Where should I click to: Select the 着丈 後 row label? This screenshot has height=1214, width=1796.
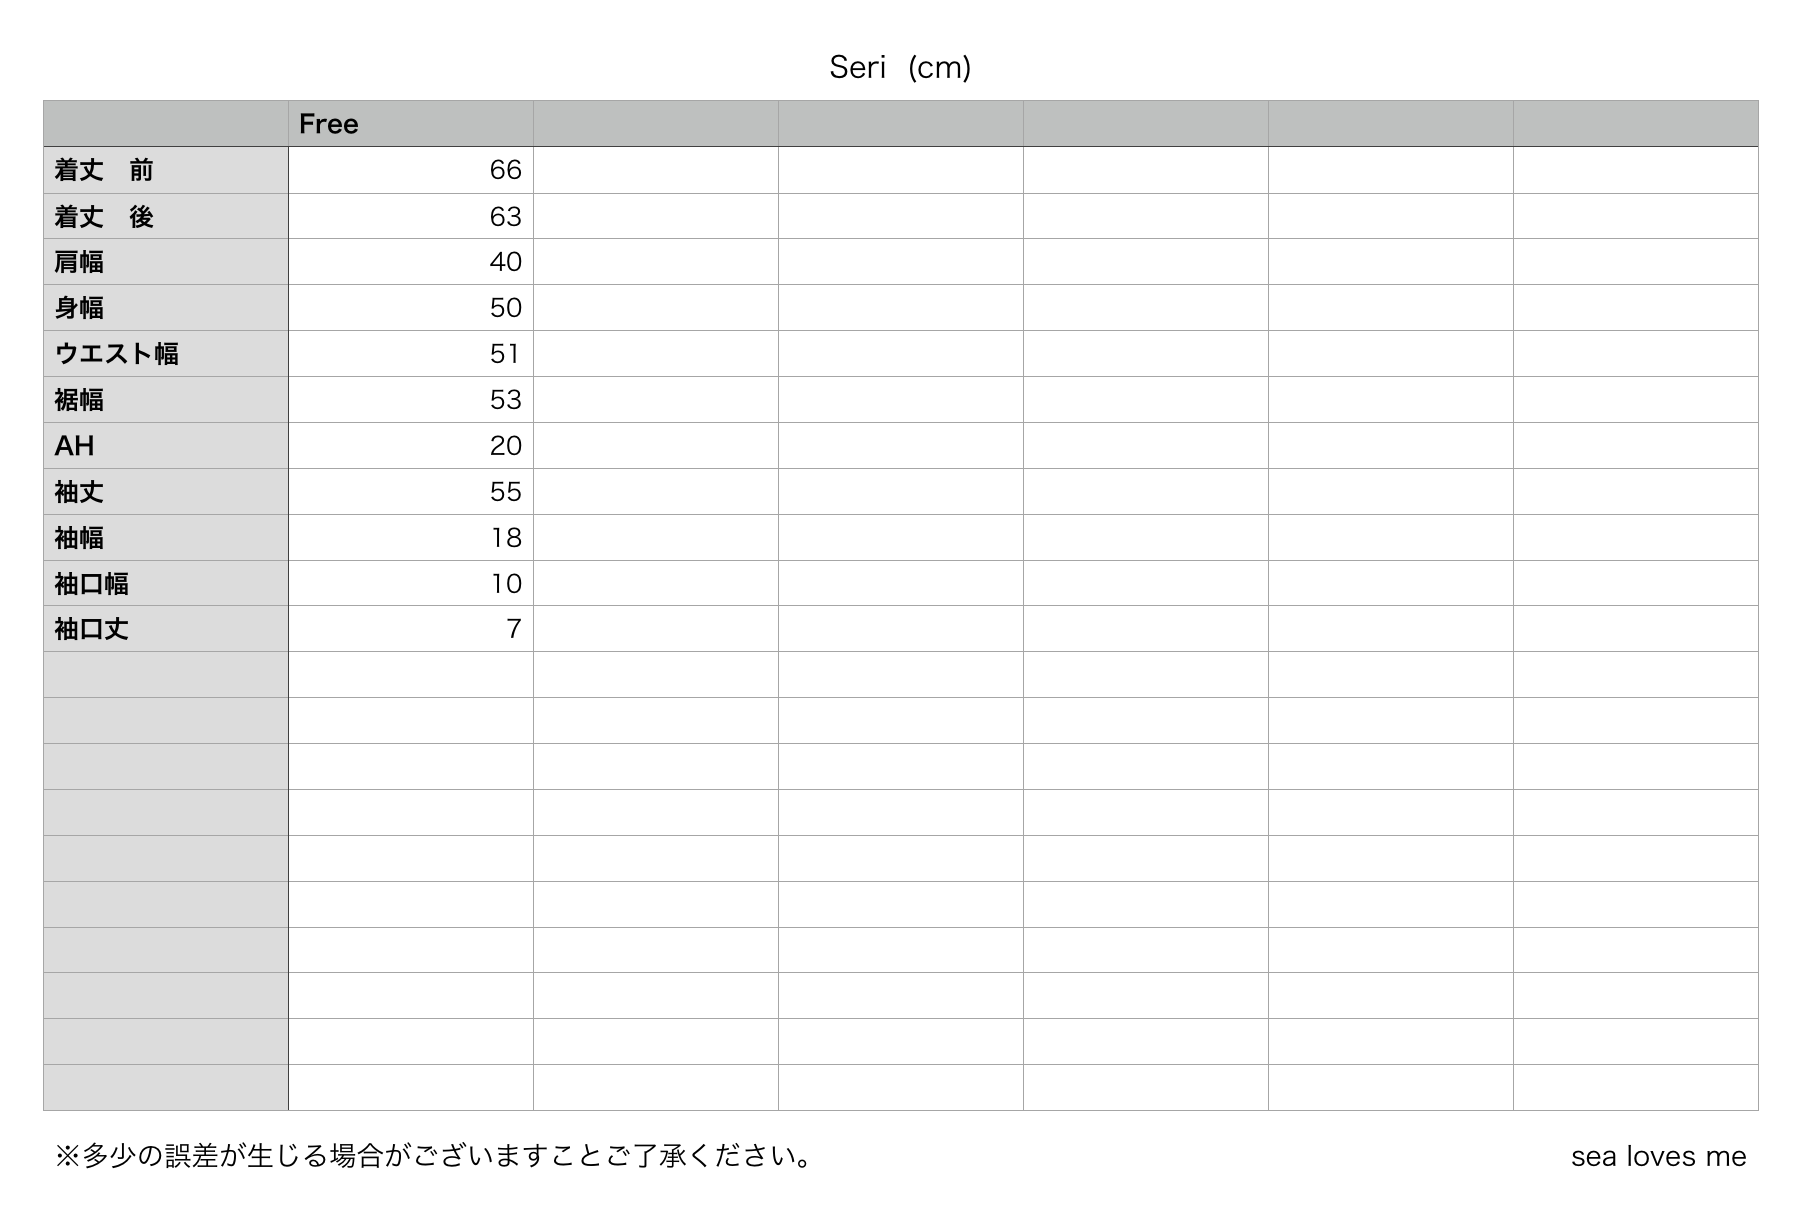click(166, 216)
